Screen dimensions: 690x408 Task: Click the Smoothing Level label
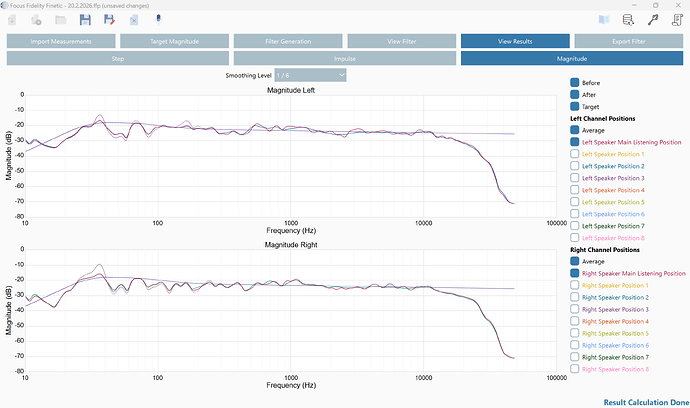248,75
